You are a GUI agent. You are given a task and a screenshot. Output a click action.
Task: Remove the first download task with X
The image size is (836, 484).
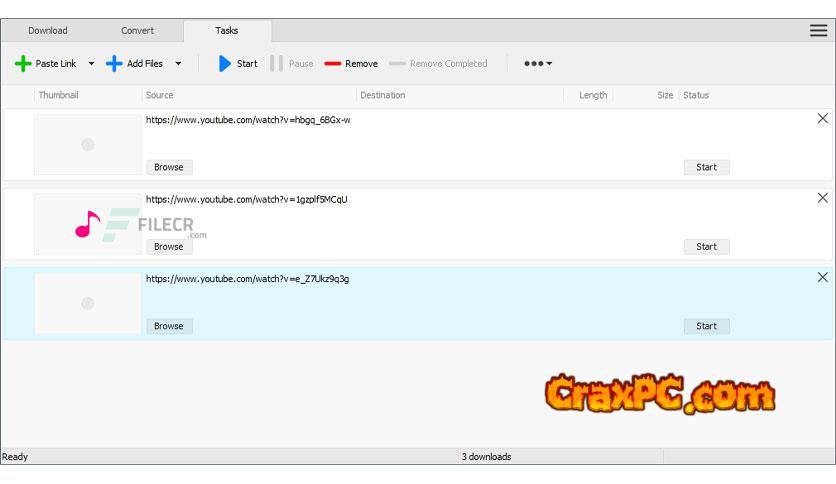pyautogui.click(x=822, y=118)
